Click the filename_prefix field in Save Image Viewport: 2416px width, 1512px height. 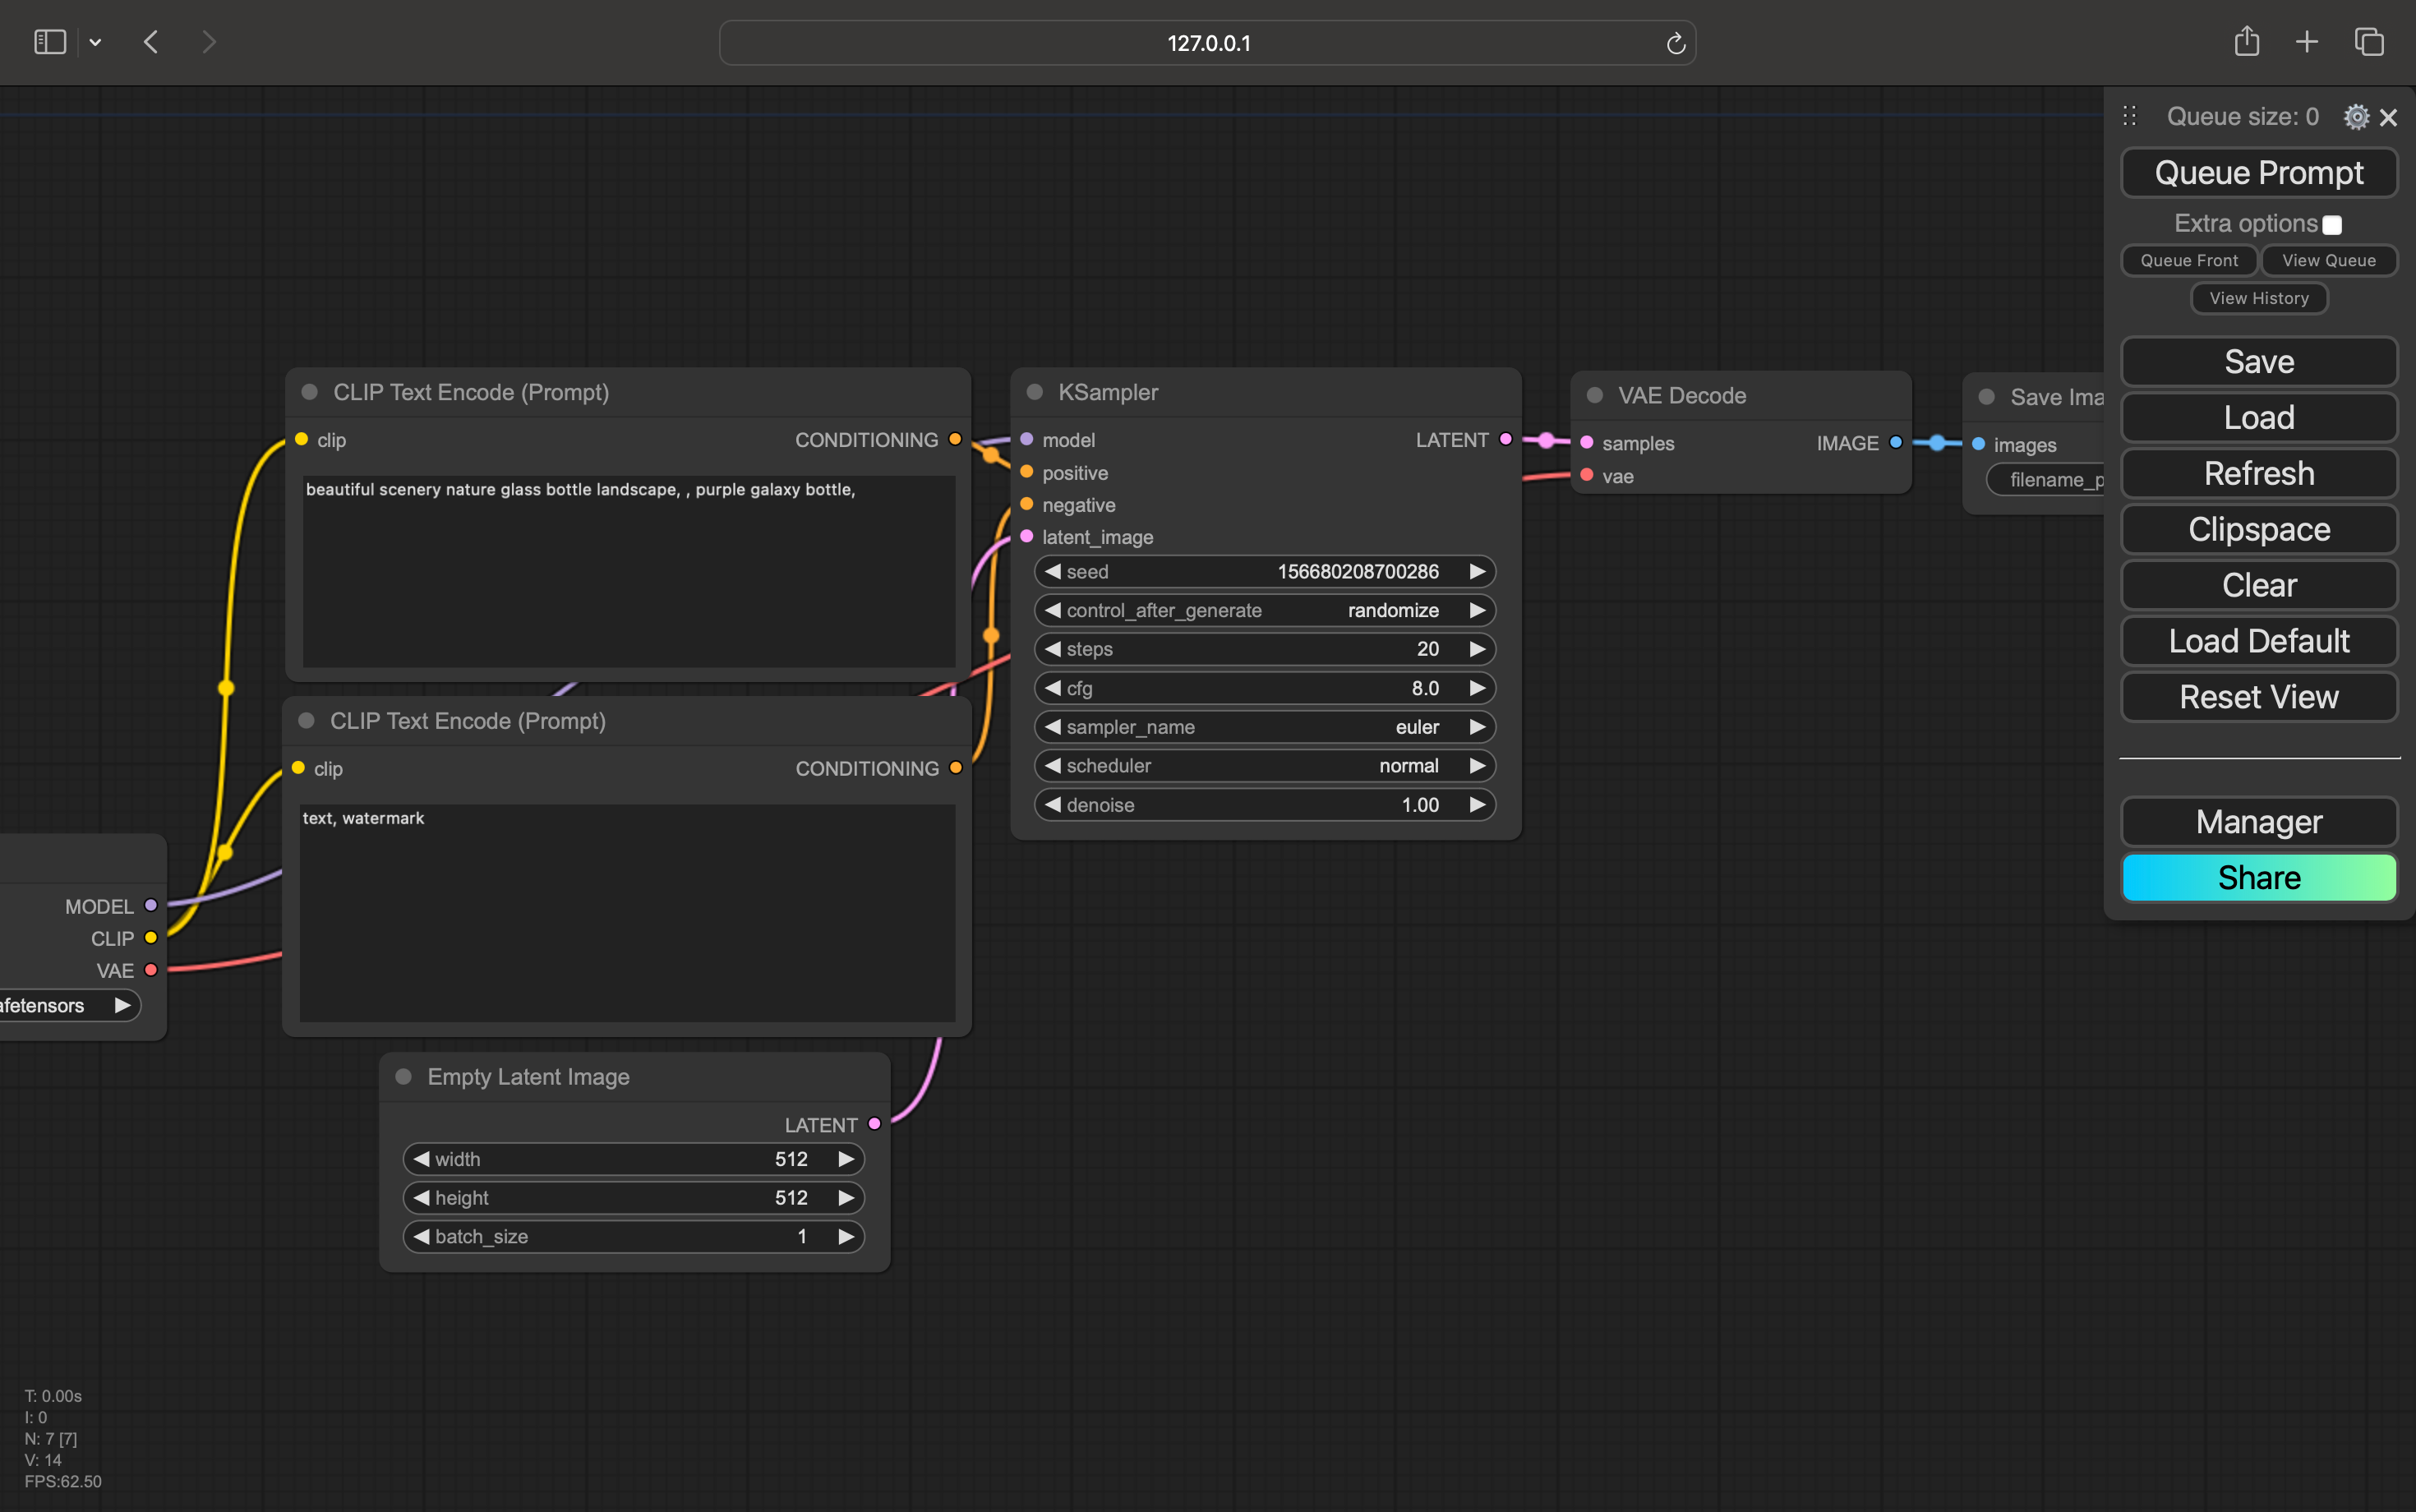pos(2046,480)
